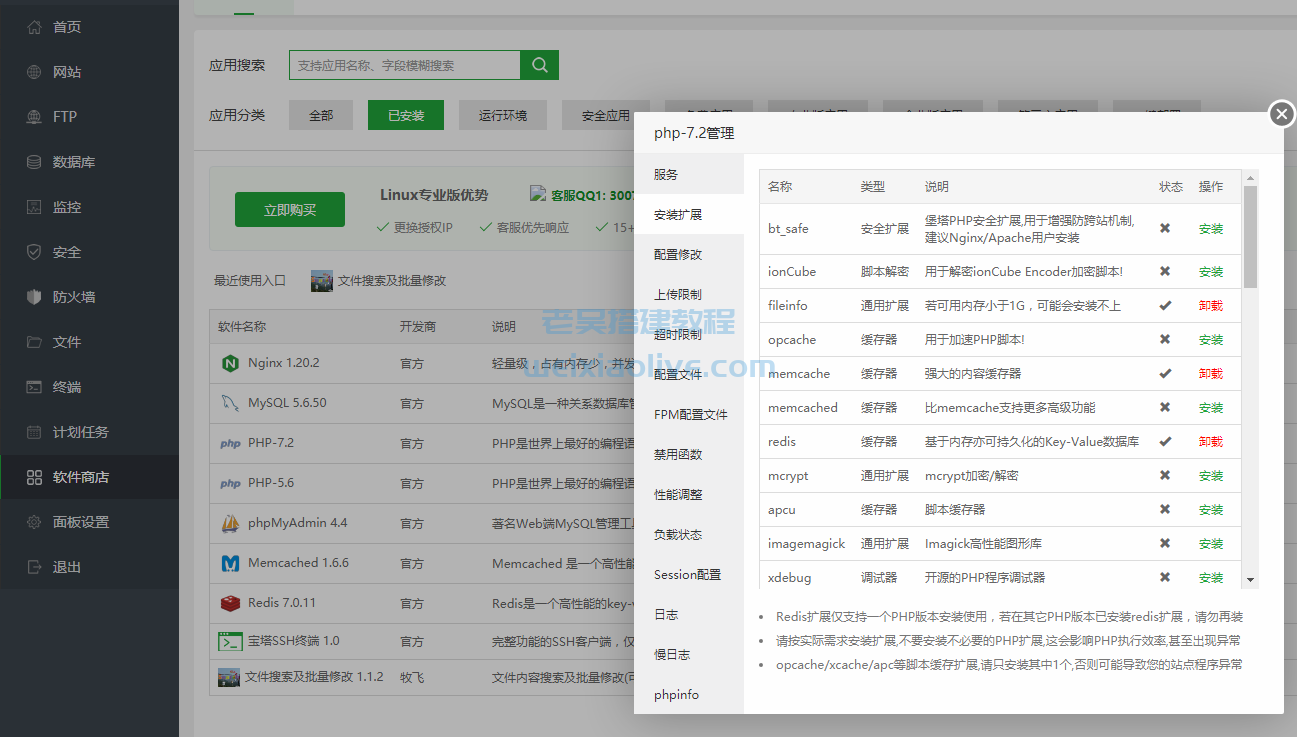The image size is (1297, 737).
Task: Uninstall the fileinfo extension
Action: tap(1212, 305)
